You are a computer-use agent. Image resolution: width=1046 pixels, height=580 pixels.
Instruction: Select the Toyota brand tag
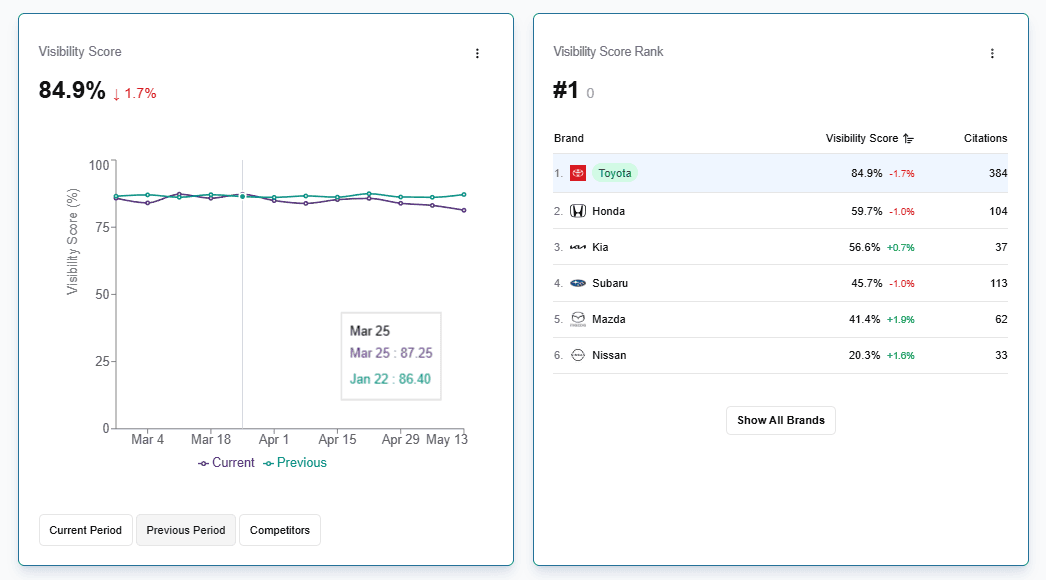tap(614, 173)
